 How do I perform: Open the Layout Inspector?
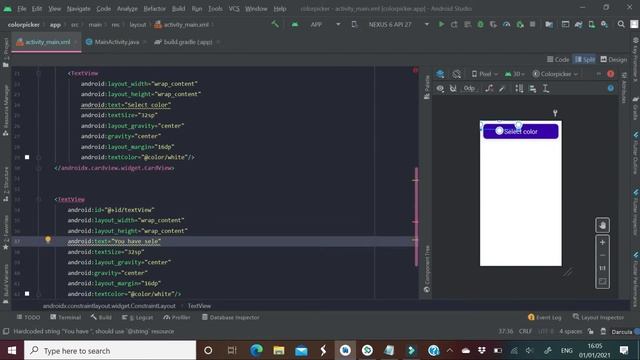point(598,317)
